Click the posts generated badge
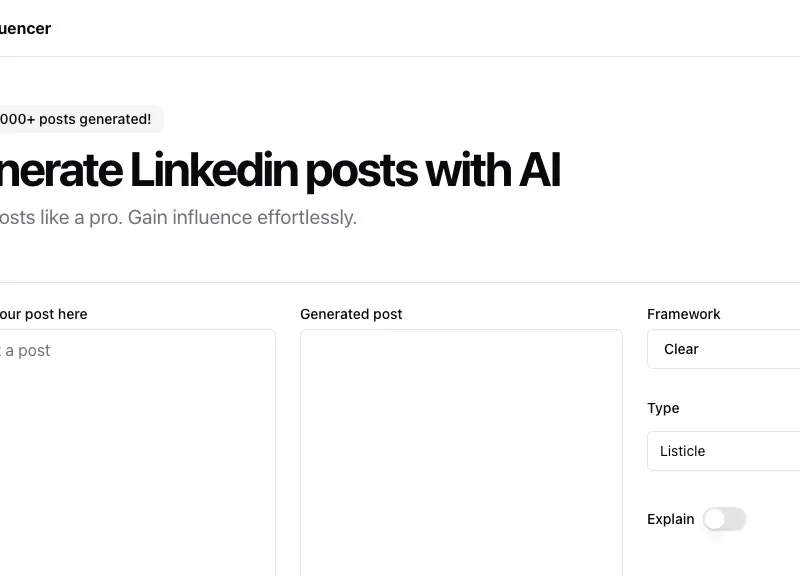Screen dimensions: 800x576 pos(76,119)
